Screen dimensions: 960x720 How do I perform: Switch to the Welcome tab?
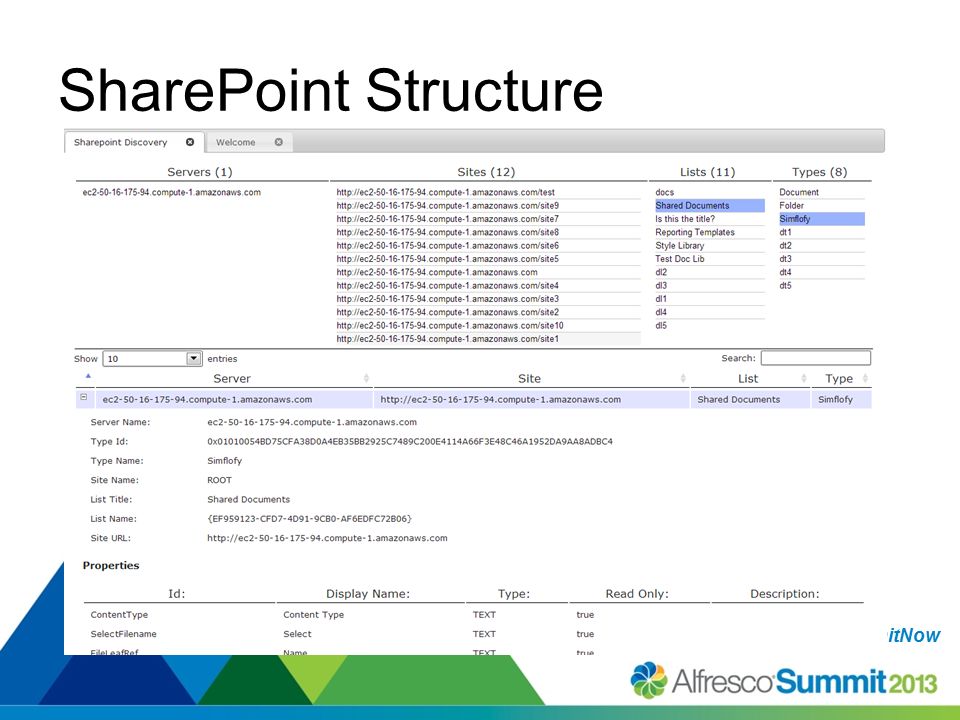(x=236, y=142)
